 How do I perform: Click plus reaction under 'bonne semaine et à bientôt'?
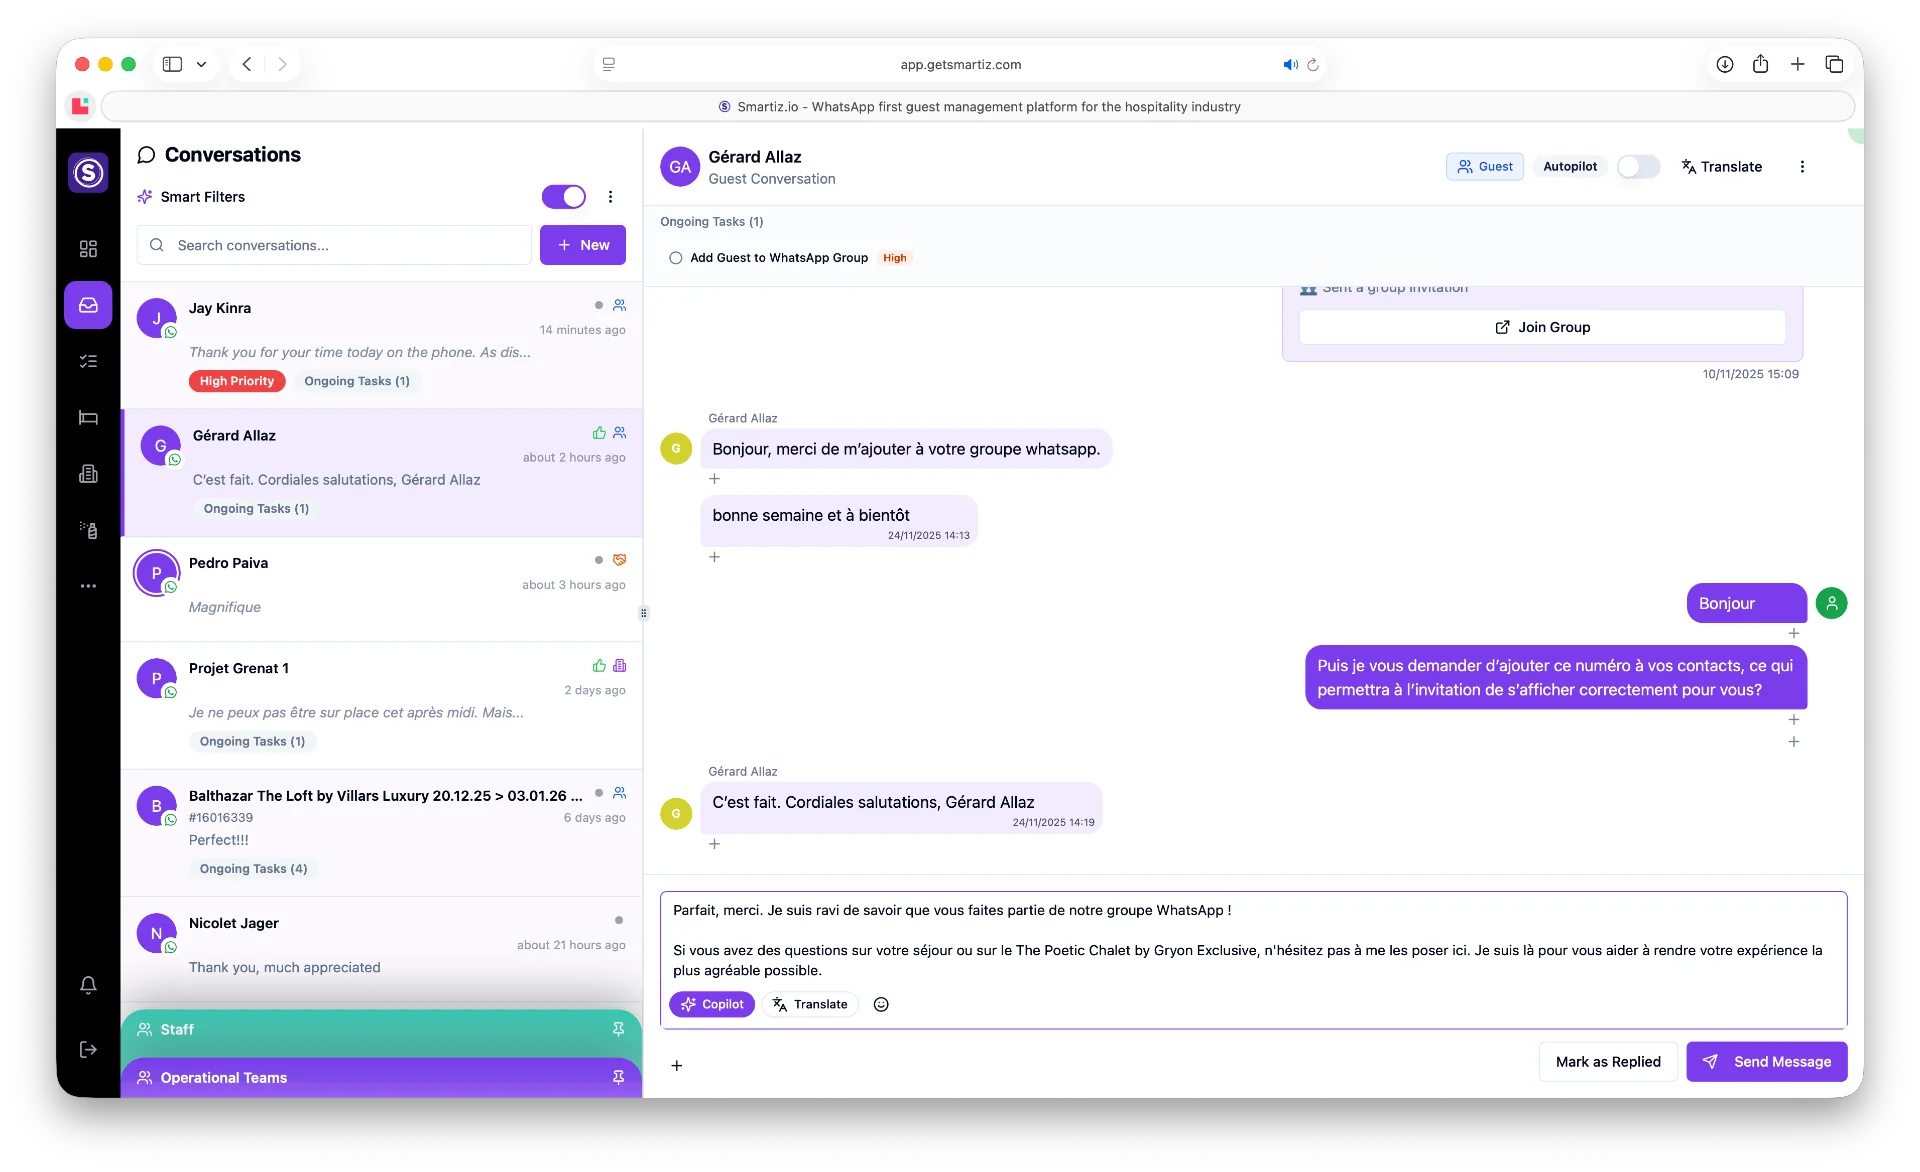pos(714,557)
